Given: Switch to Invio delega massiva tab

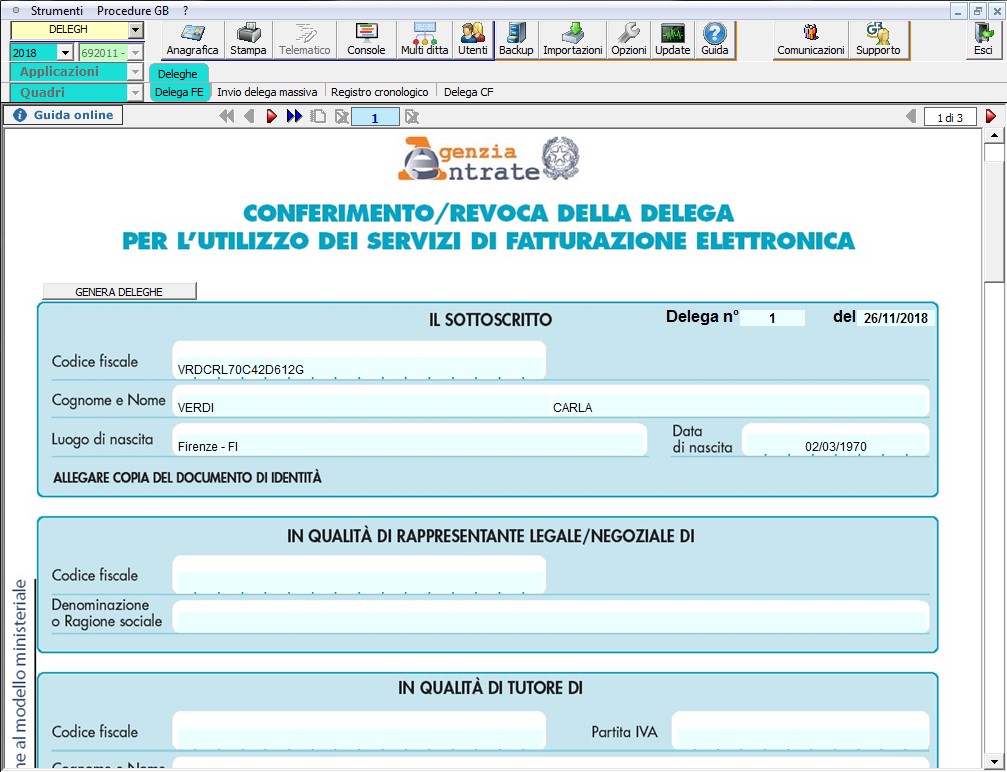Looking at the screenshot, I should tap(267, 92).
